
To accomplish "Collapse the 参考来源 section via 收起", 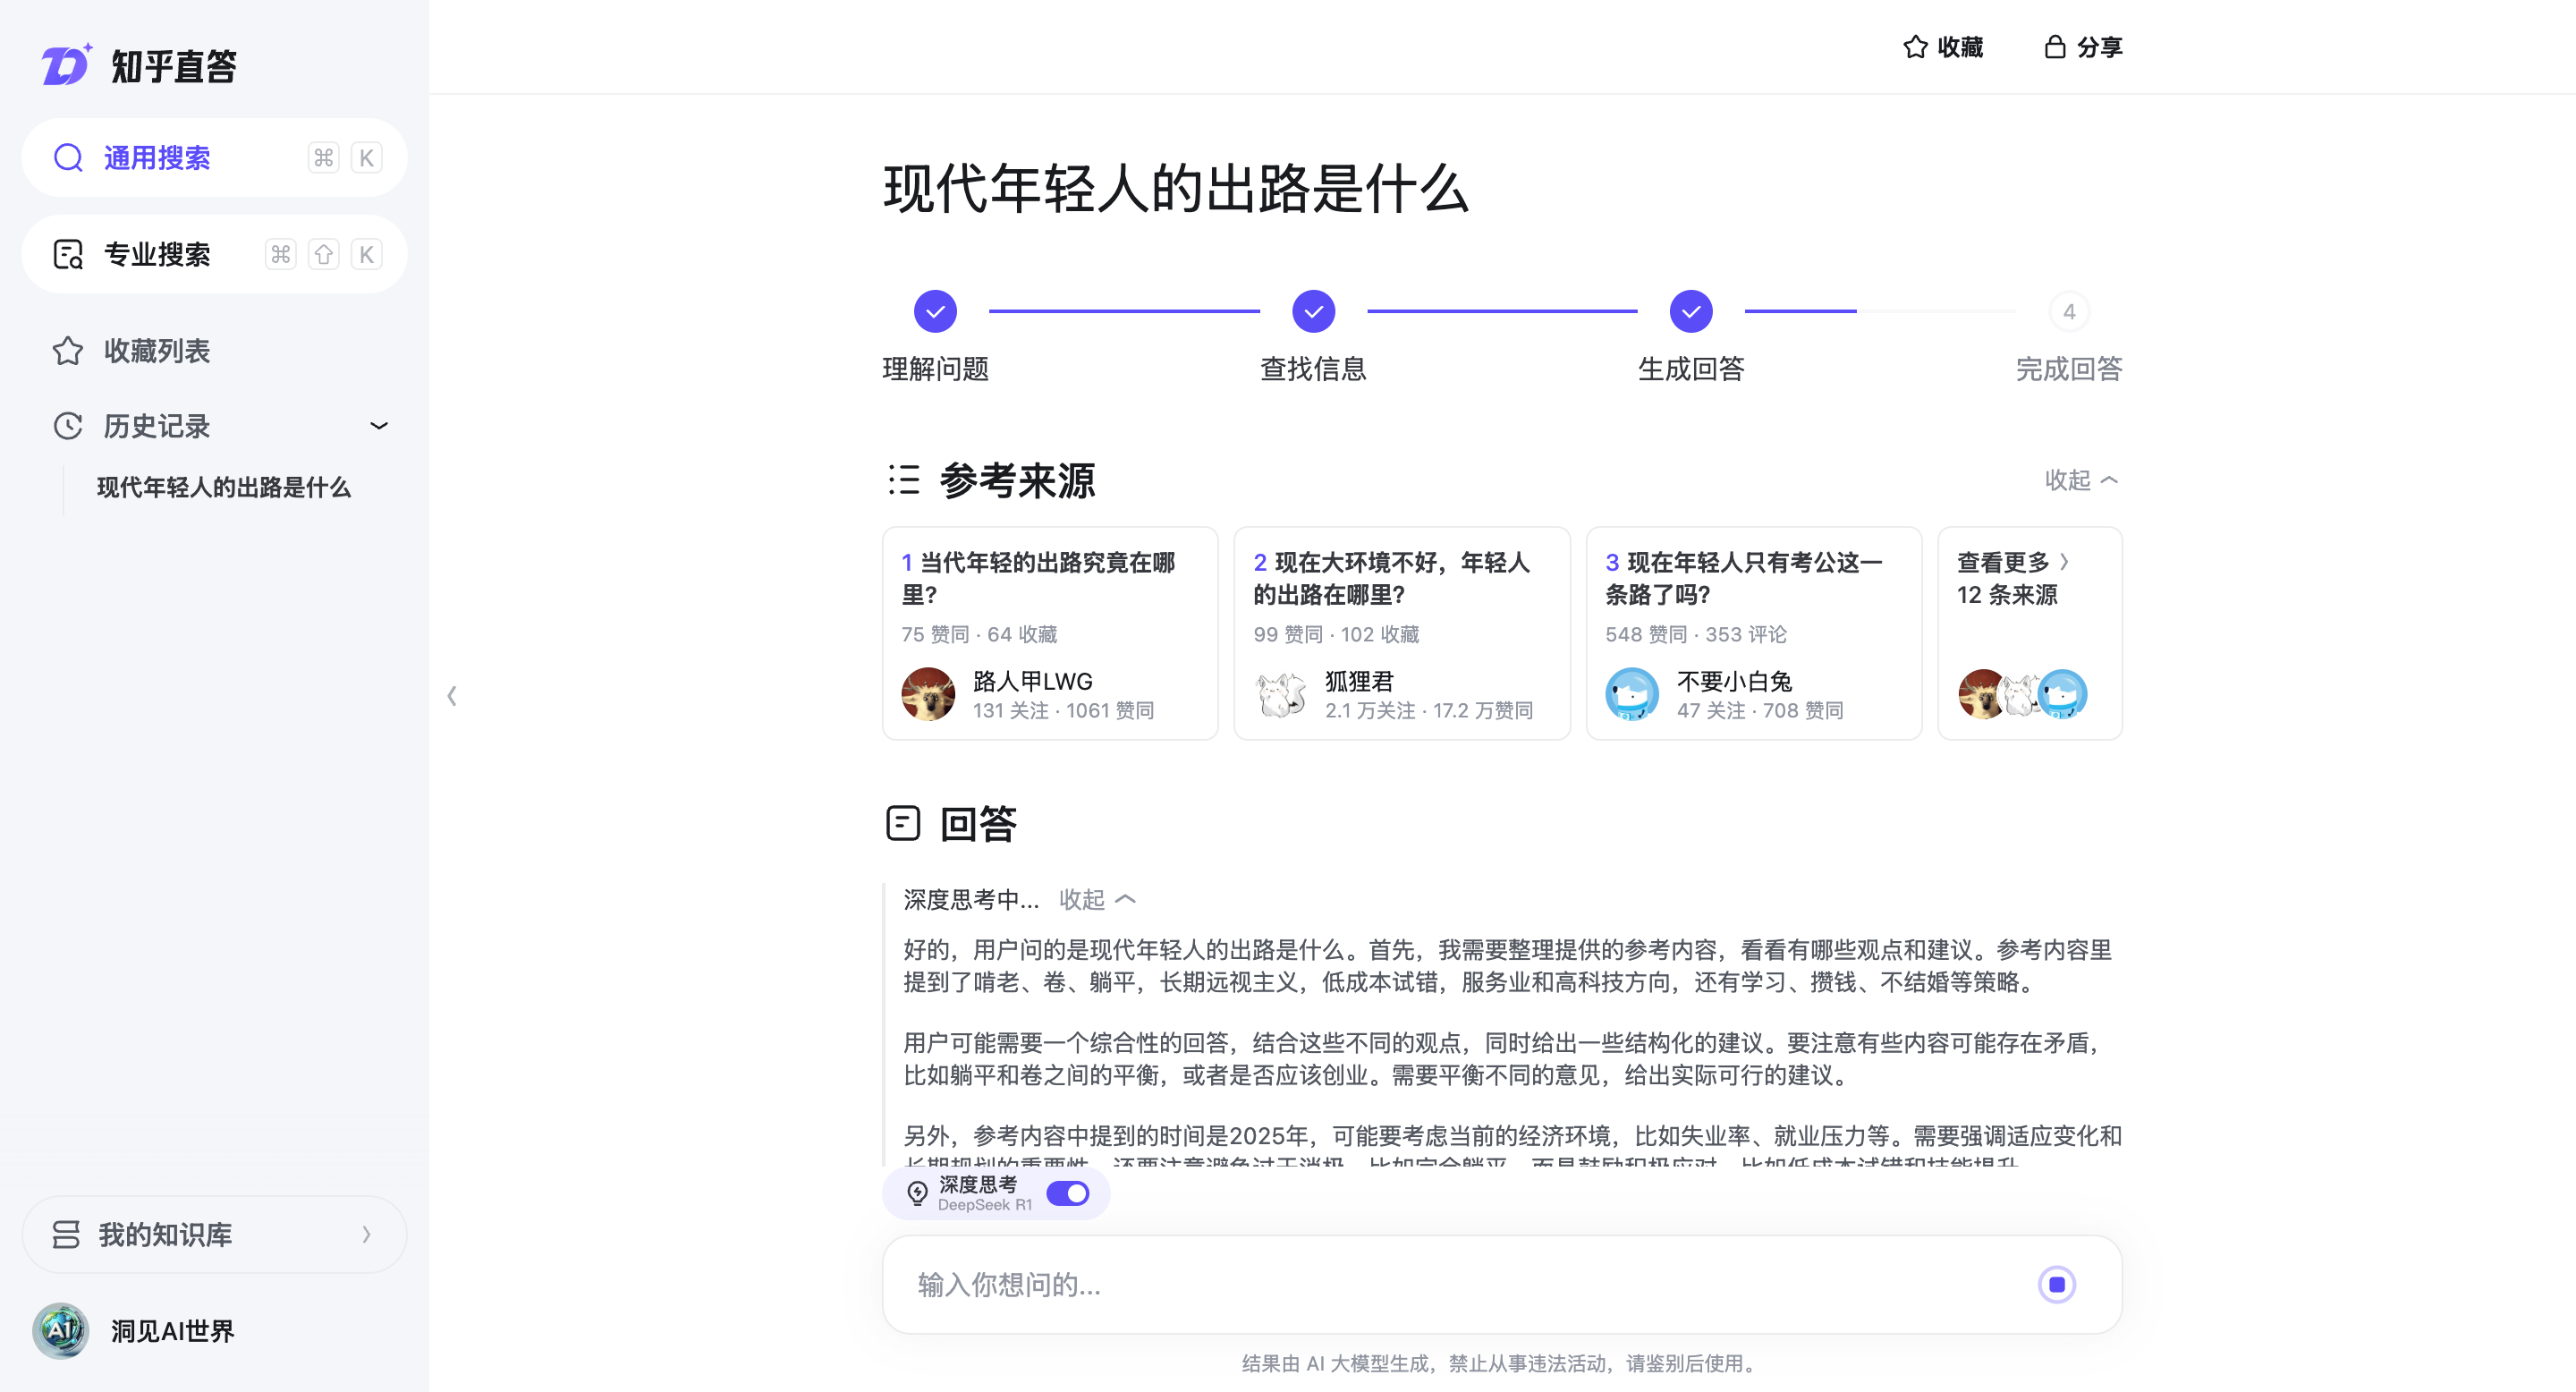I will tap(2081, 480).
